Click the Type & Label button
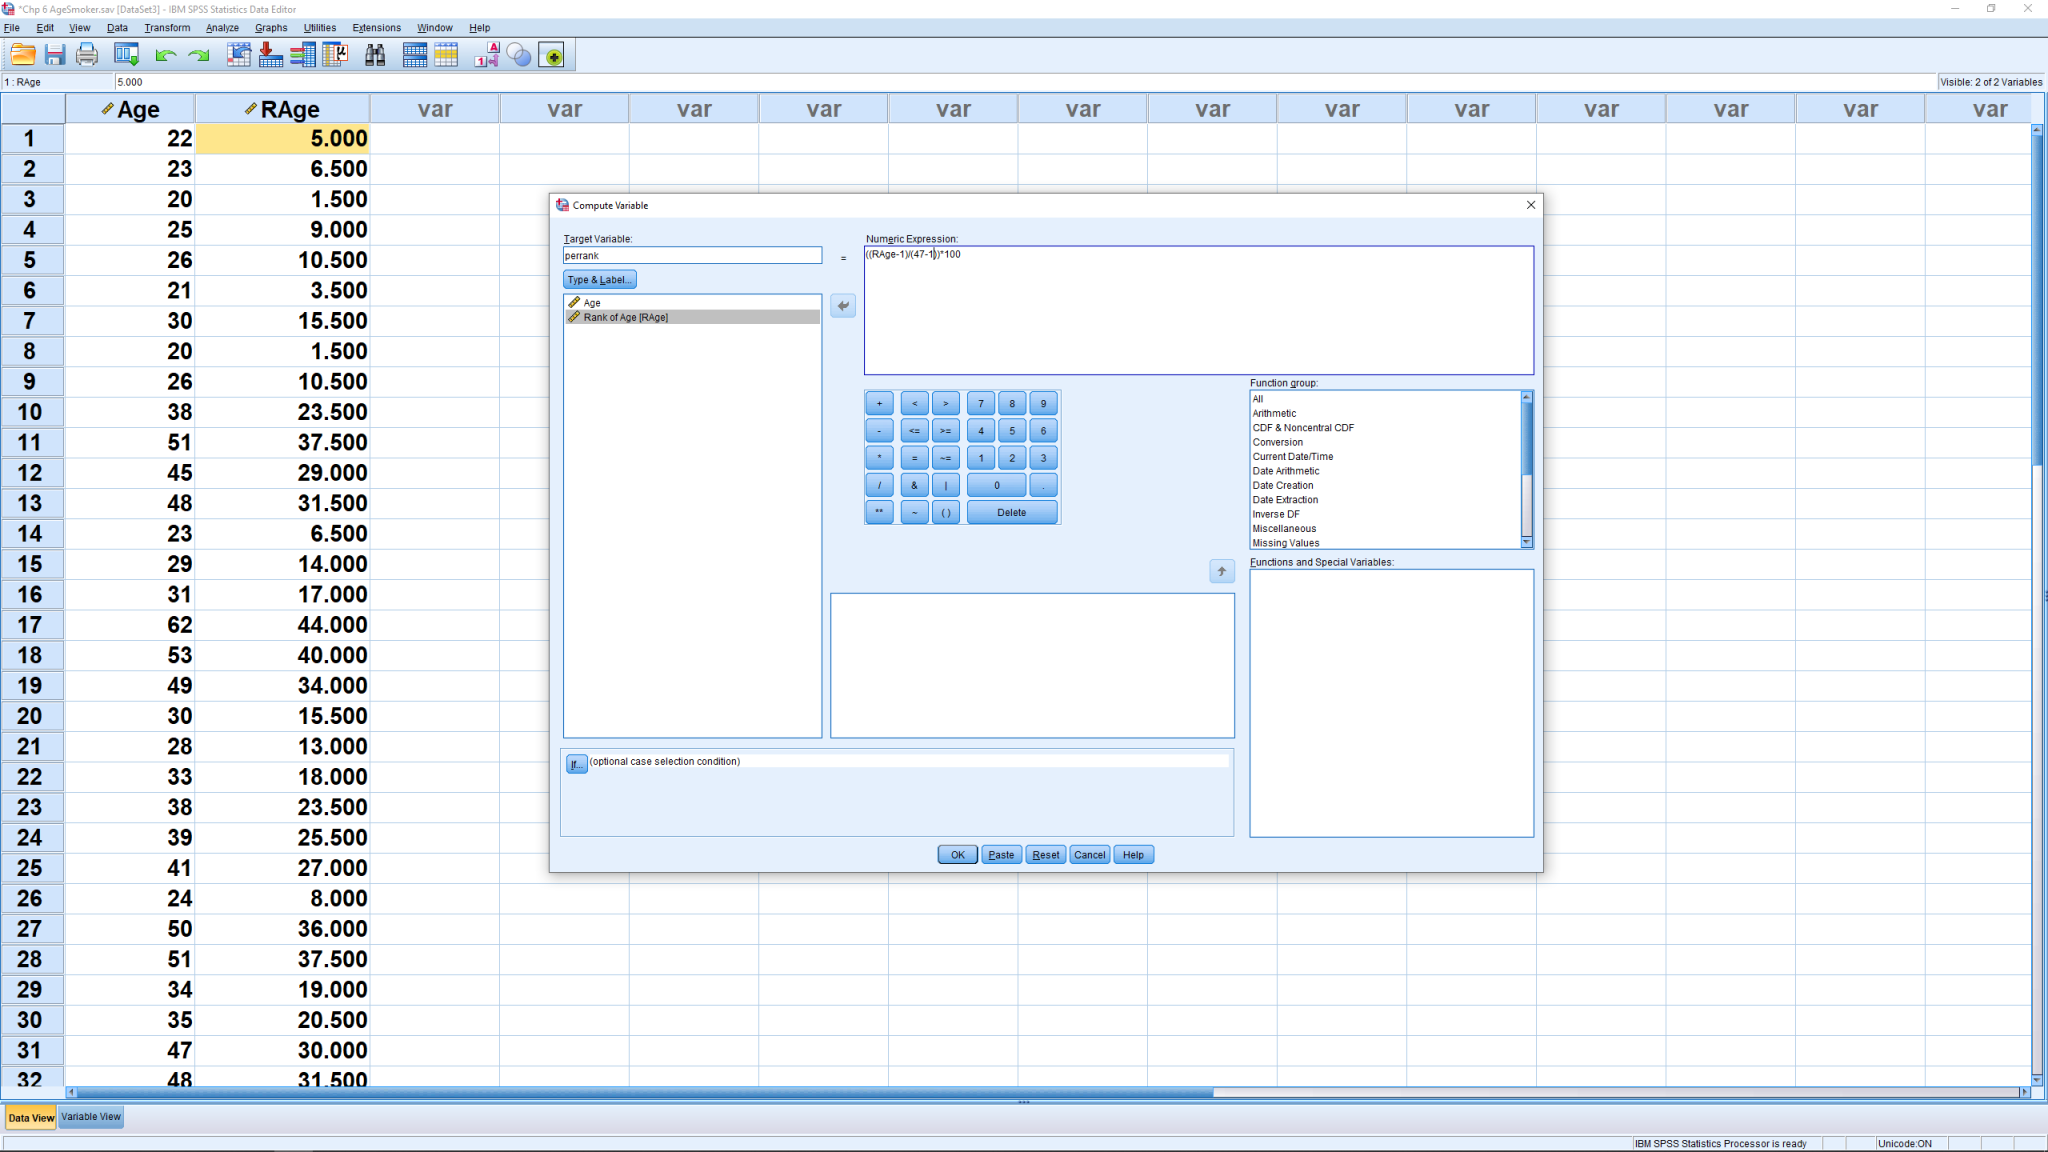2048x1152 pixels. click(x=599, y=280)
